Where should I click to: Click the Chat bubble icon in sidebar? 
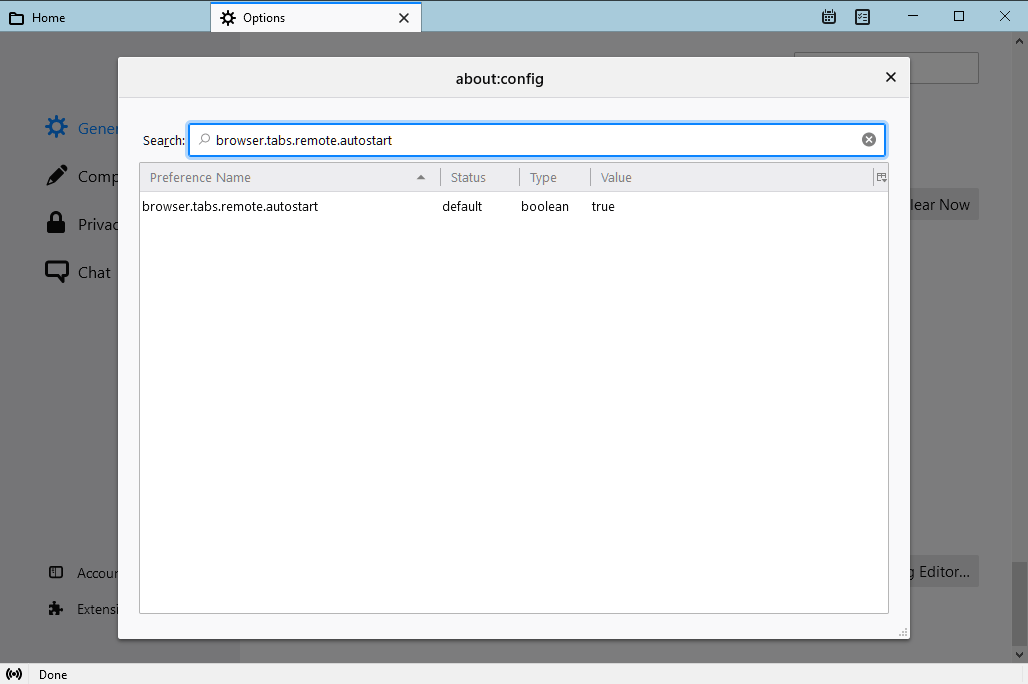click(56, 272)
